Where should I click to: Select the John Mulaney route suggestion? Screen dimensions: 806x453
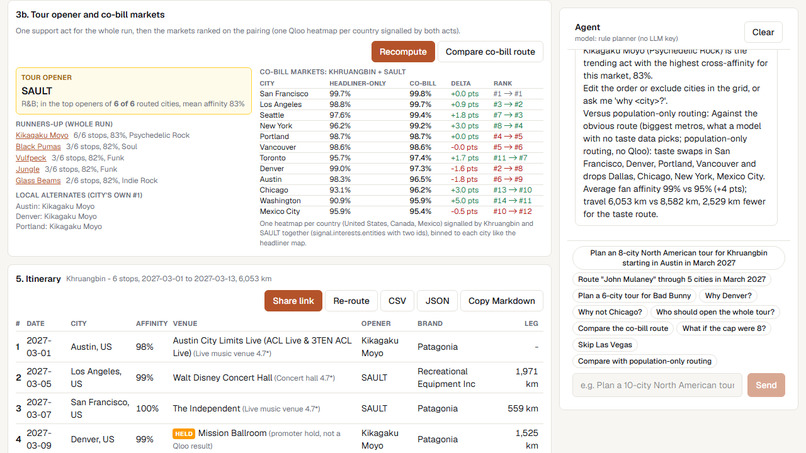(671, 279)
